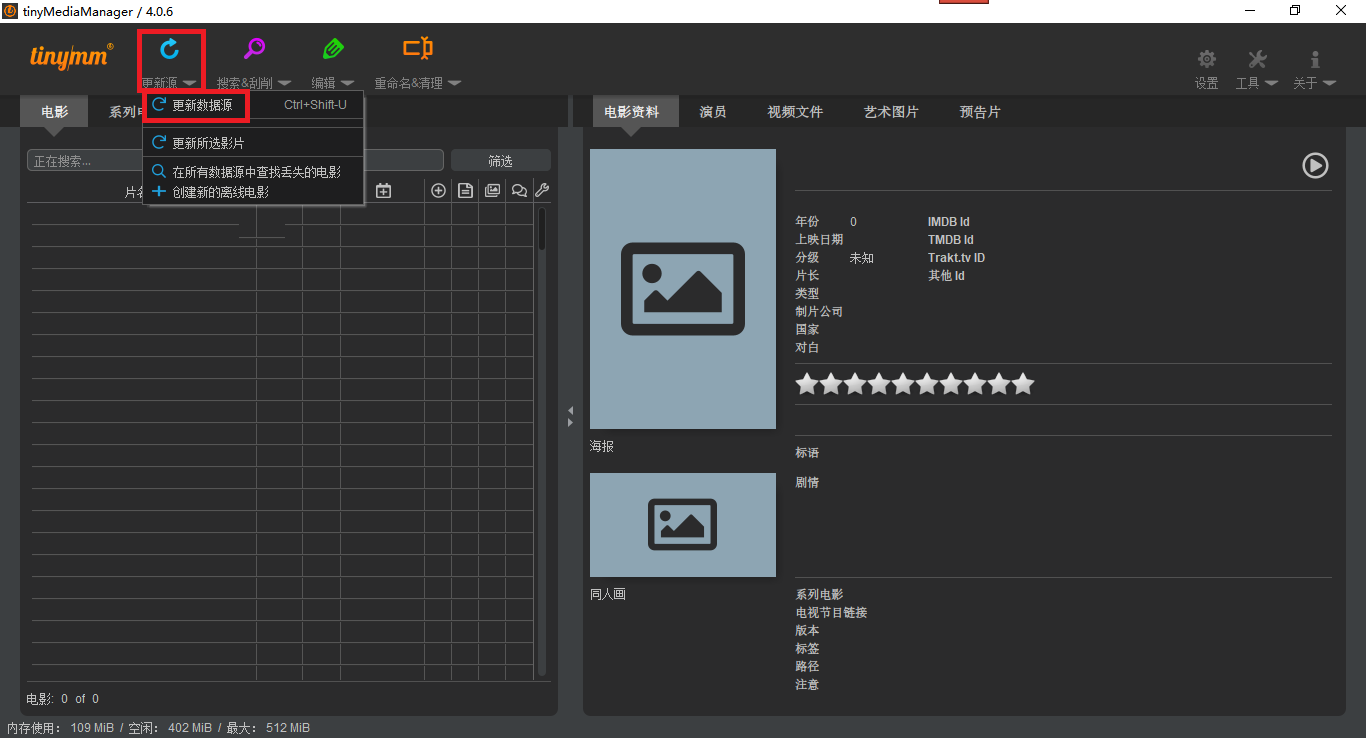Click the wrench column-settings icon in table header
The image size is (1366, 738).
coord(542,190)
